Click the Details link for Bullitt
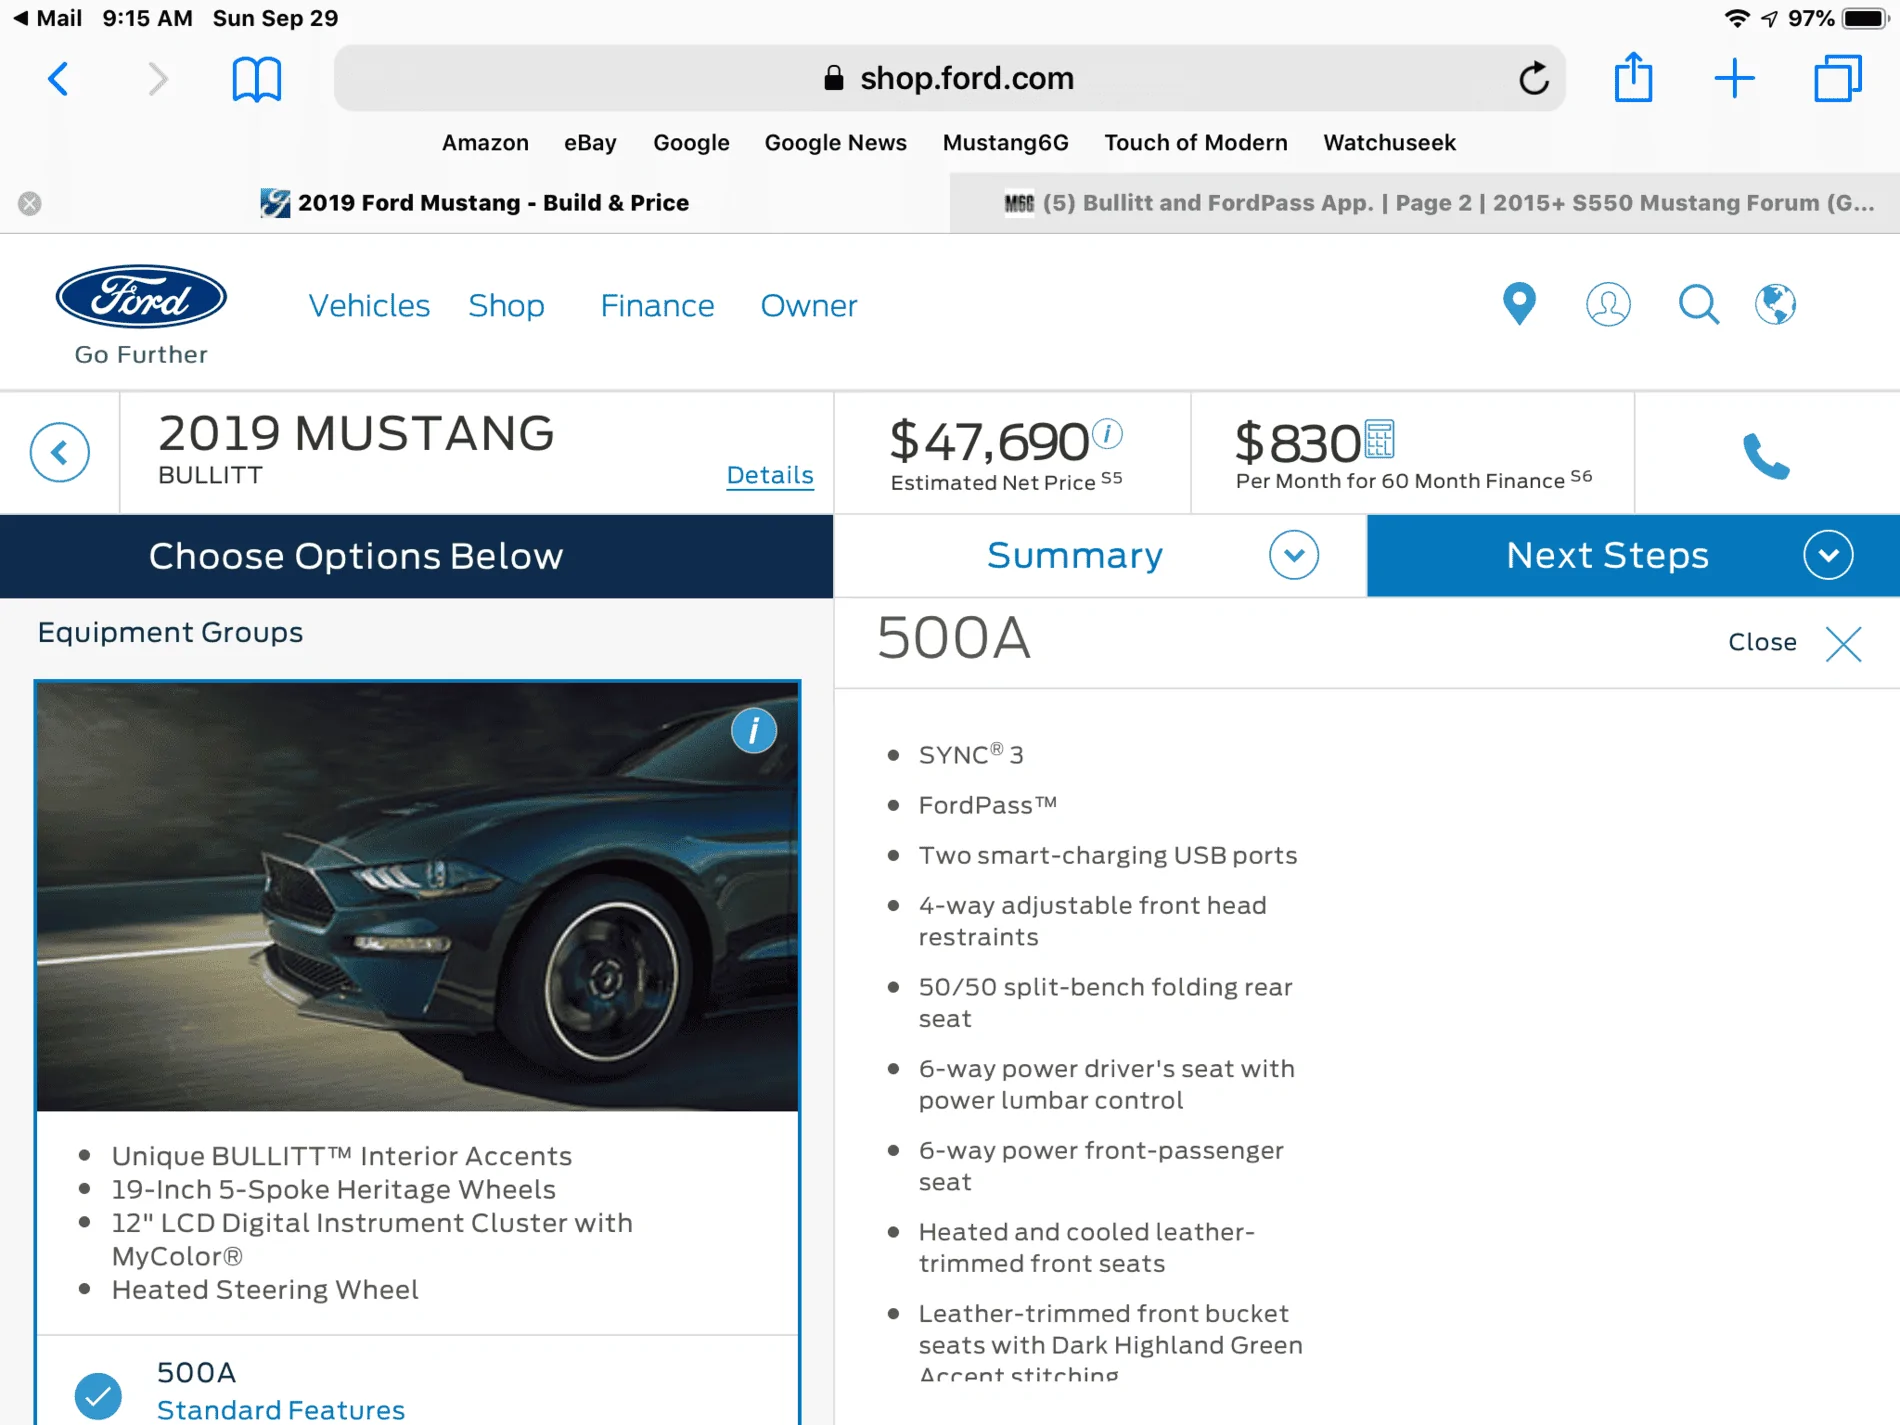This screenshot has width=1900, height=1425. coord(770,475)
